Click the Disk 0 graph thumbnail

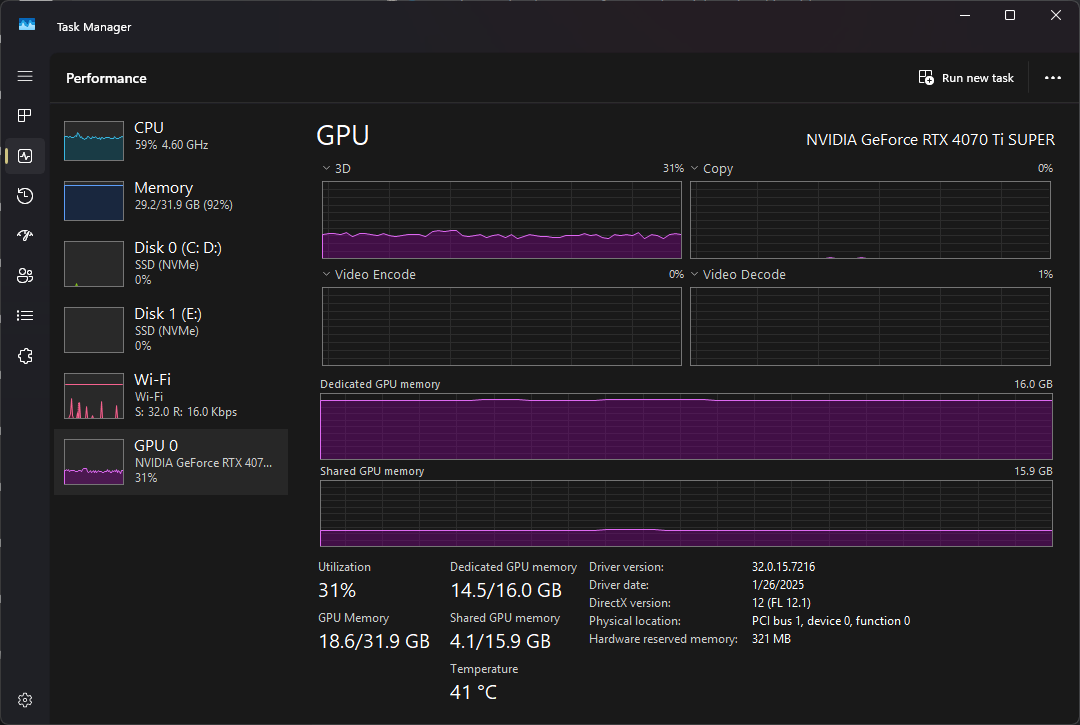[x=94, y=264]
